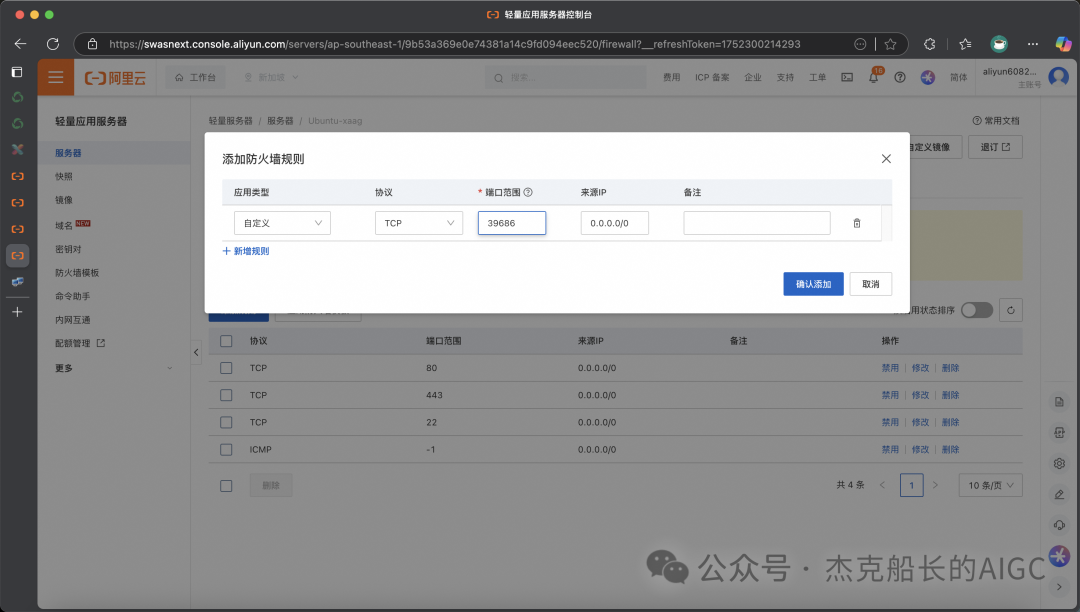Open Cloud Shell terminal icon
The width and height of the screenshot is (1080, 612).
point(847,77)
